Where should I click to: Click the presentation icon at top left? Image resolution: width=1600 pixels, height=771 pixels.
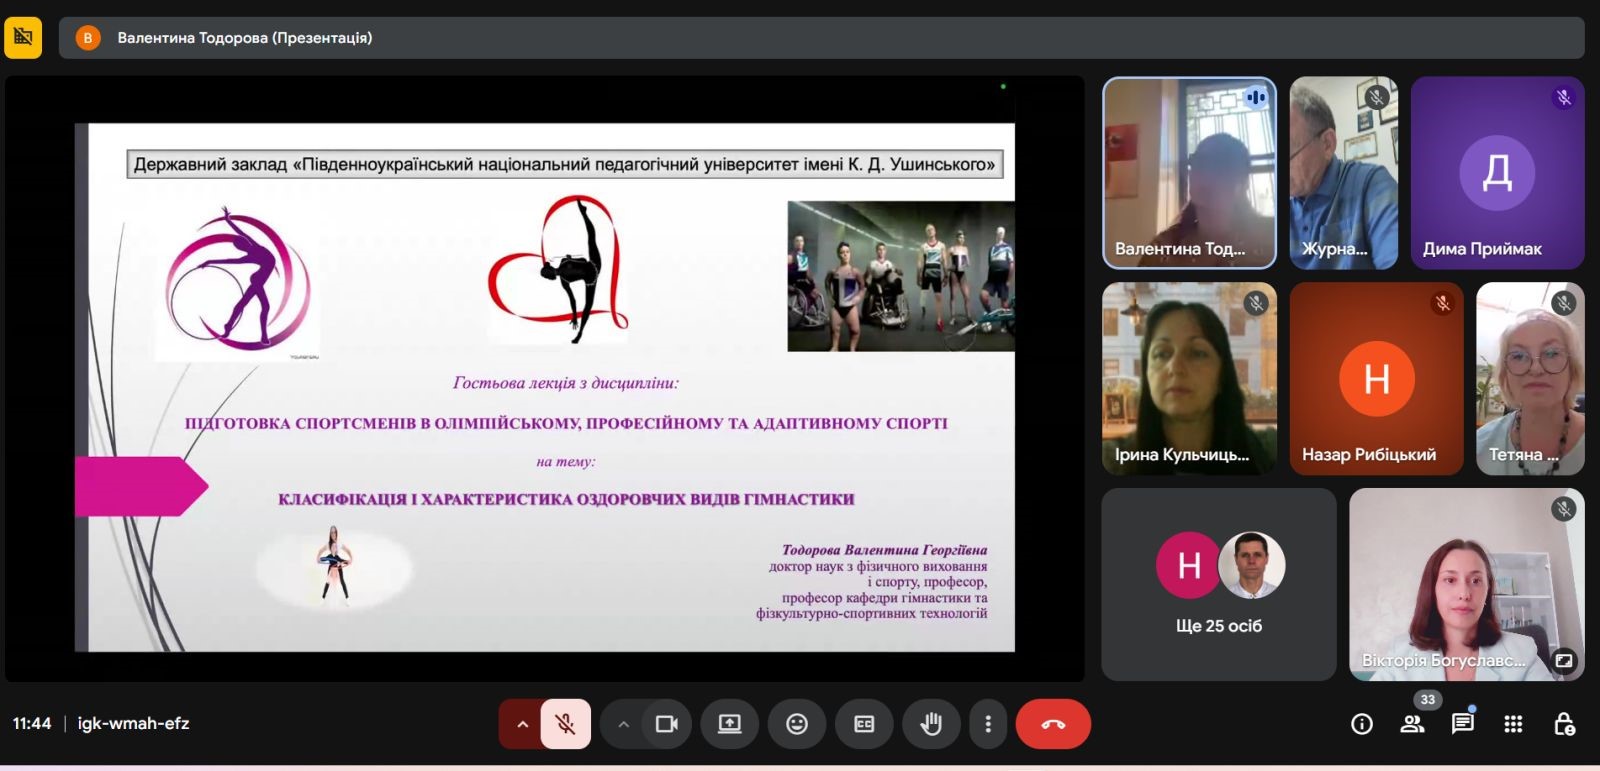[23, 38]
